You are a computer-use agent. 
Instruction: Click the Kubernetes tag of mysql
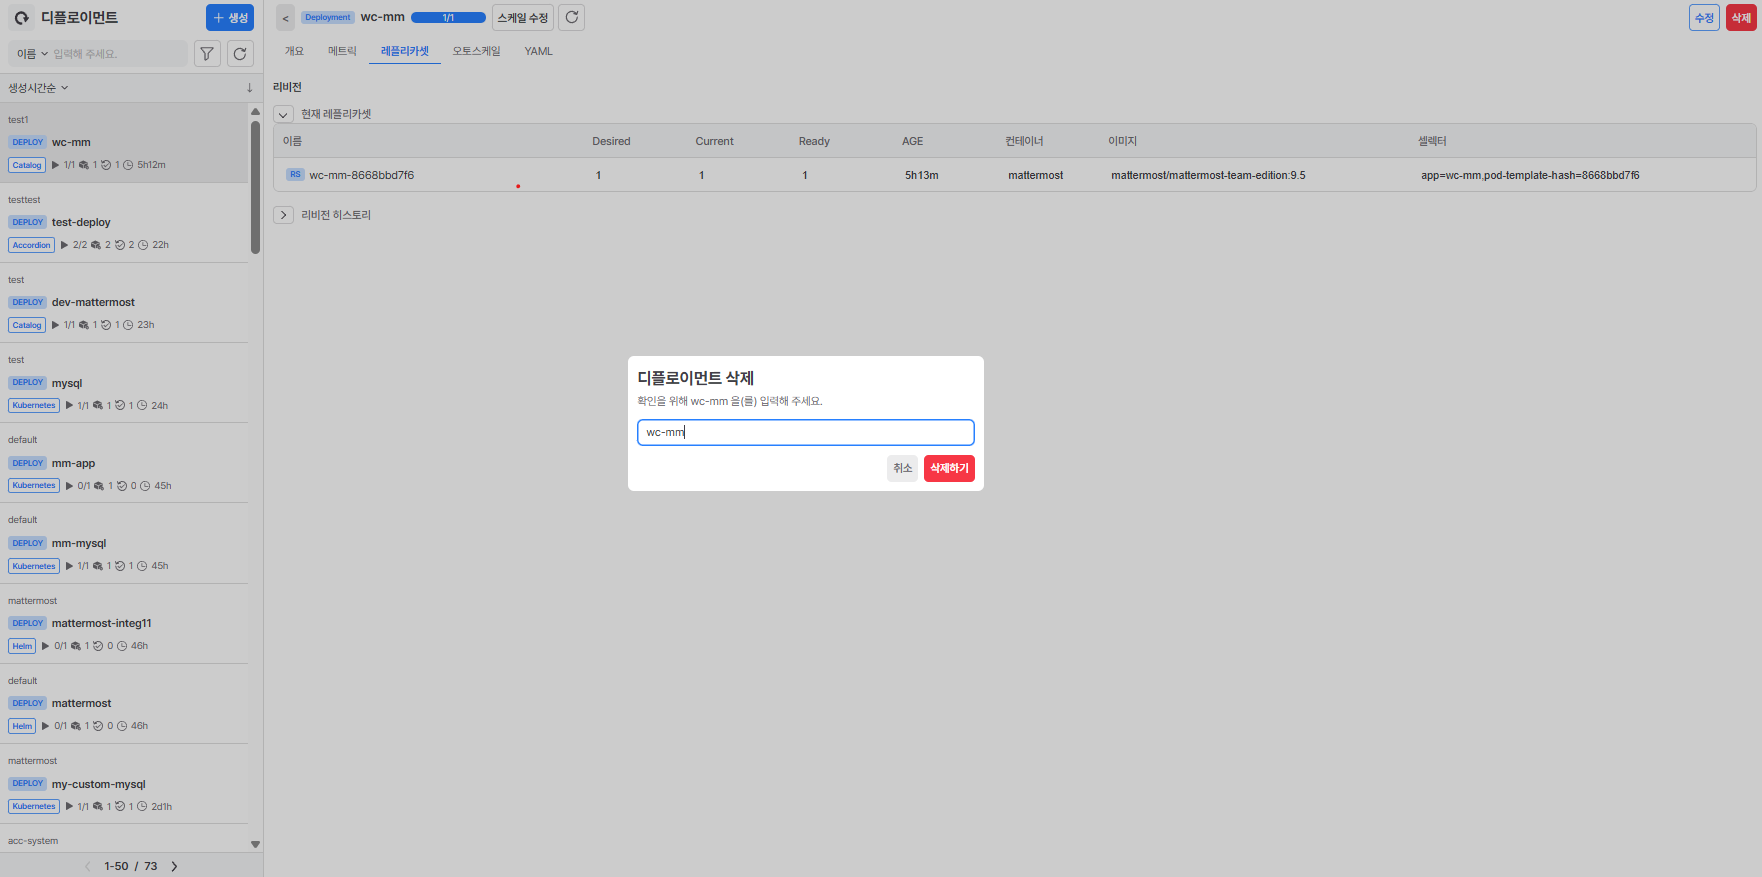point(34,405)
